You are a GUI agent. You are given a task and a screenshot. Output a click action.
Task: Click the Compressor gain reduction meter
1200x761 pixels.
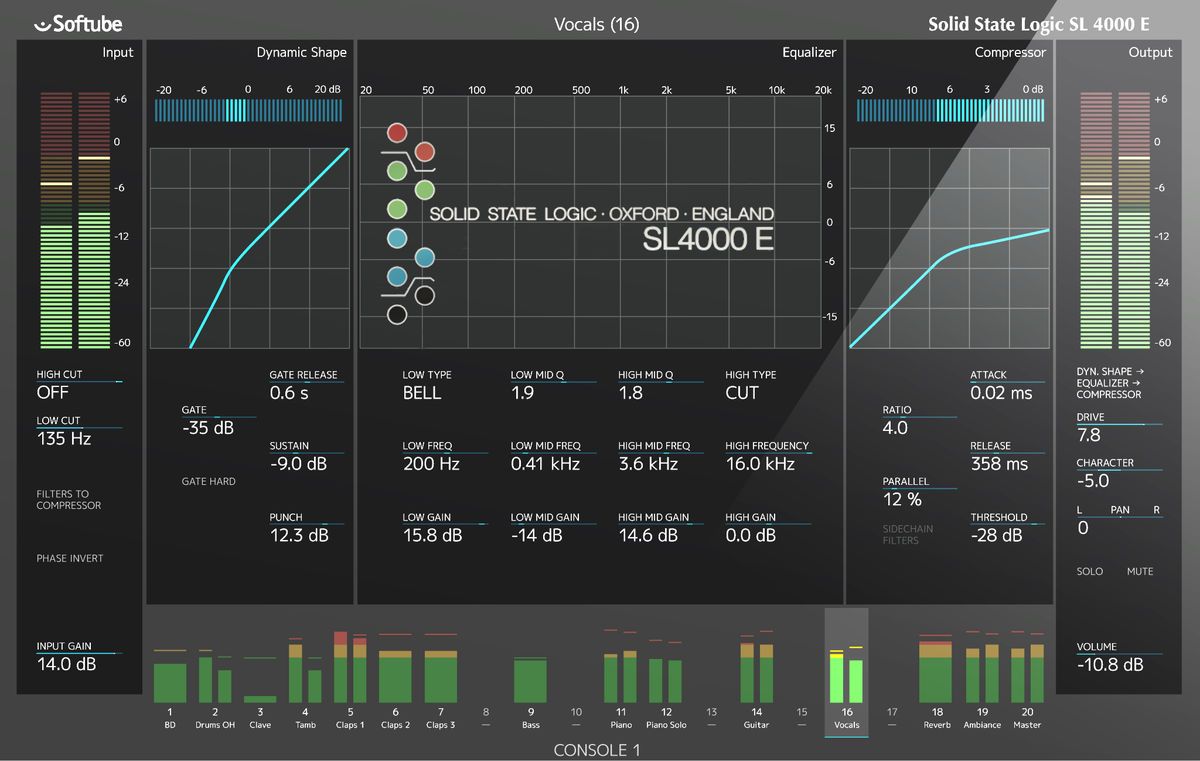click(950, 110)
